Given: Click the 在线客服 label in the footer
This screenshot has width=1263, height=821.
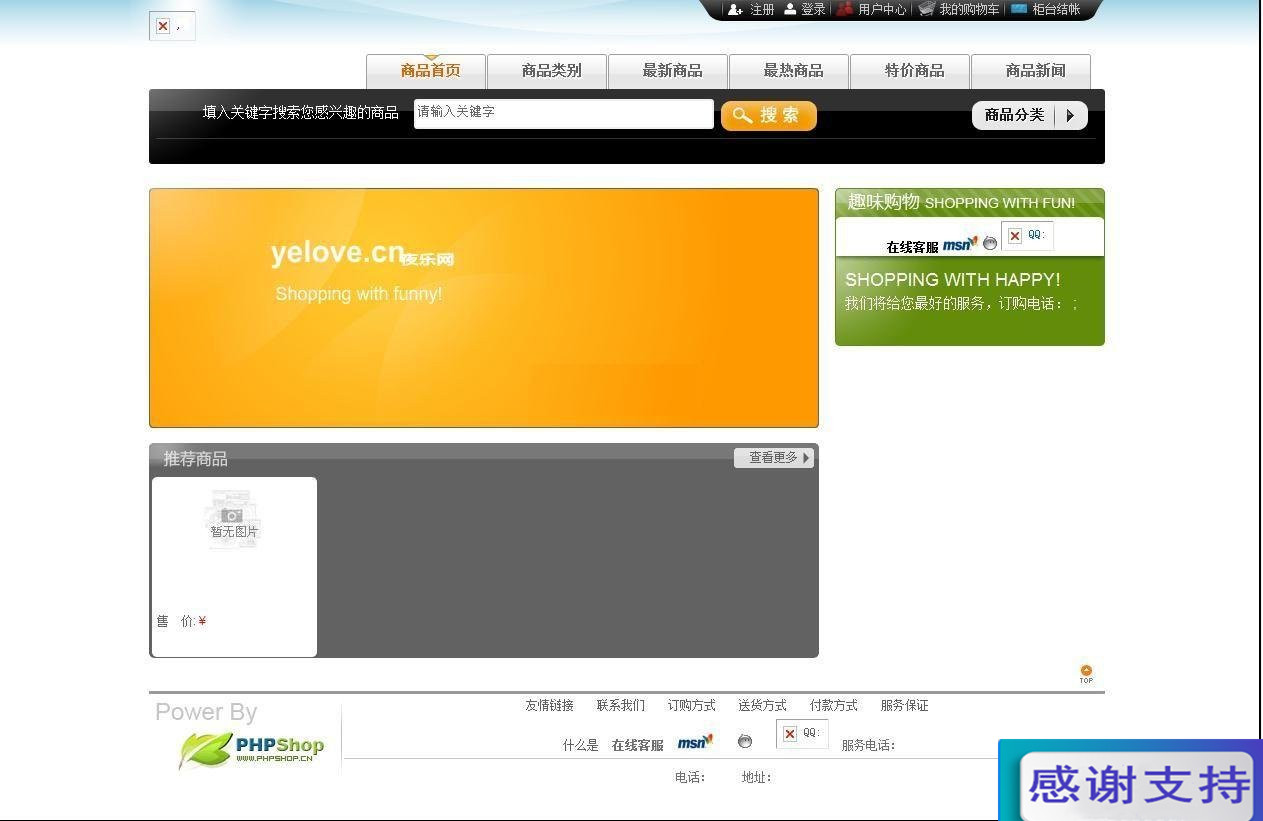Looking at the screenshot, I should tap(638, 745).
